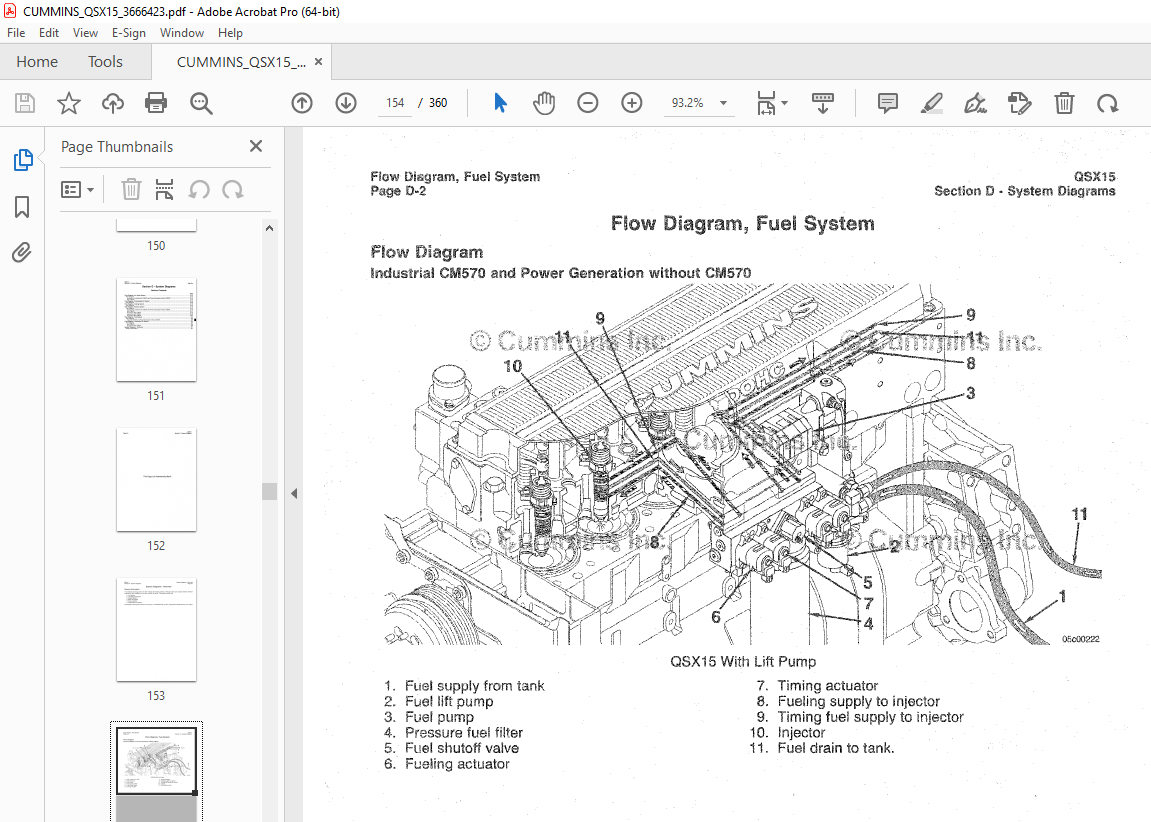Close the CUMMINS_QSX15 document tab
Viewport: 1151px width, 822px height.
(319, 62)
